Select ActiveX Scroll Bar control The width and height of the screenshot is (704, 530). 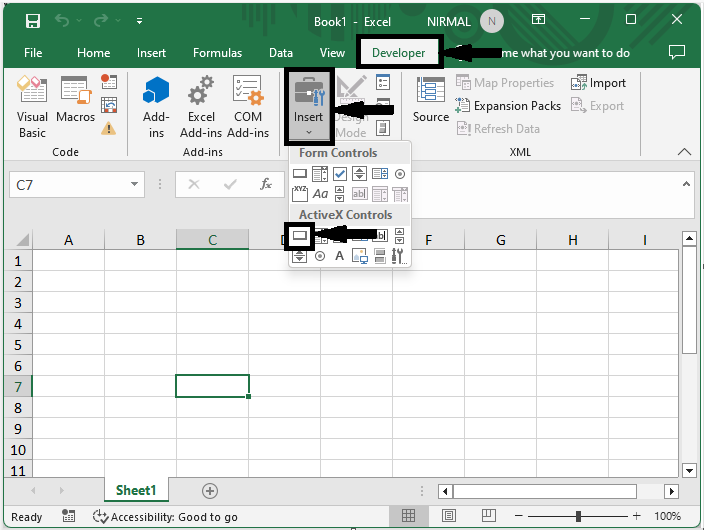pyautogui.click(x=399, y=235)
